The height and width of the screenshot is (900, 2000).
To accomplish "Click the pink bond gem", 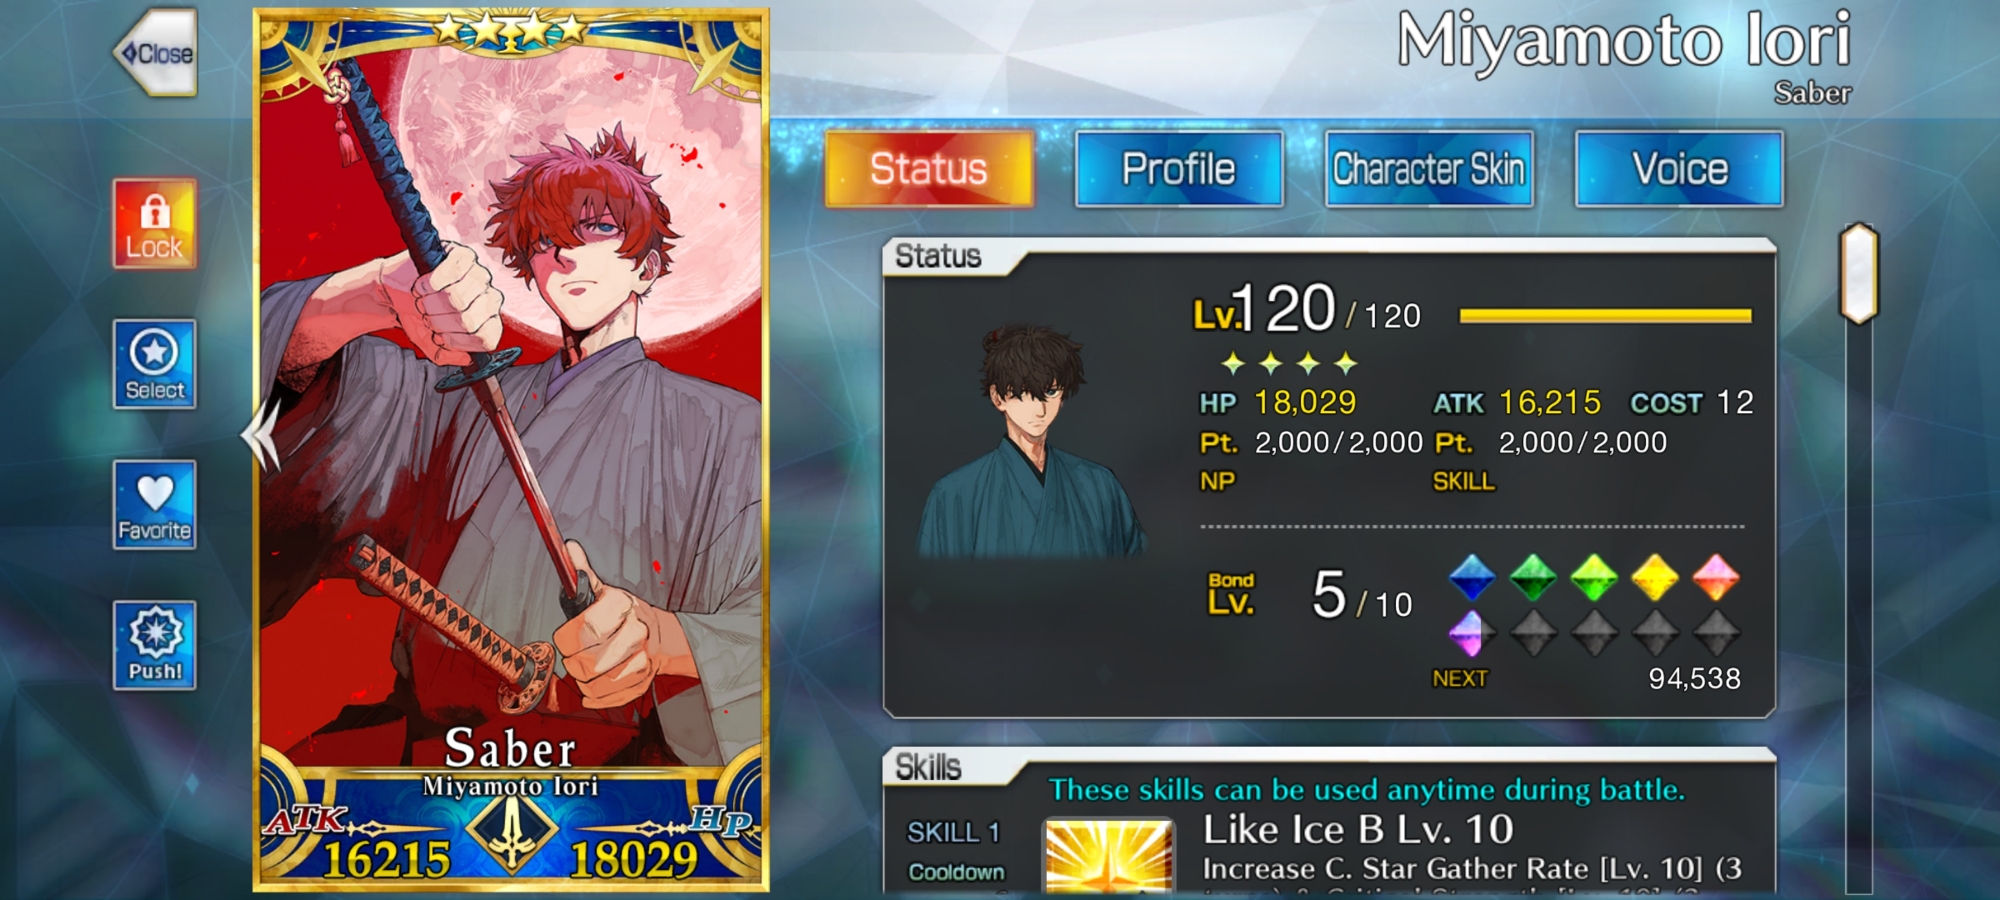I will 1716,578.
